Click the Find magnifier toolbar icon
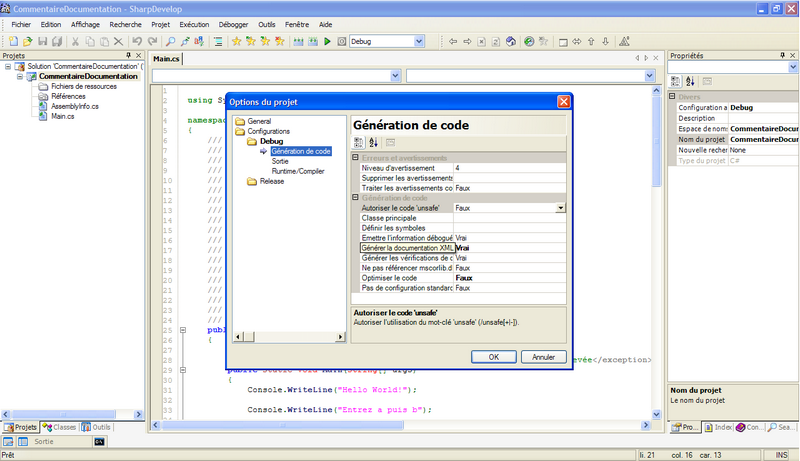This screenshot has width=800, height=461. (x=171, y=41)
